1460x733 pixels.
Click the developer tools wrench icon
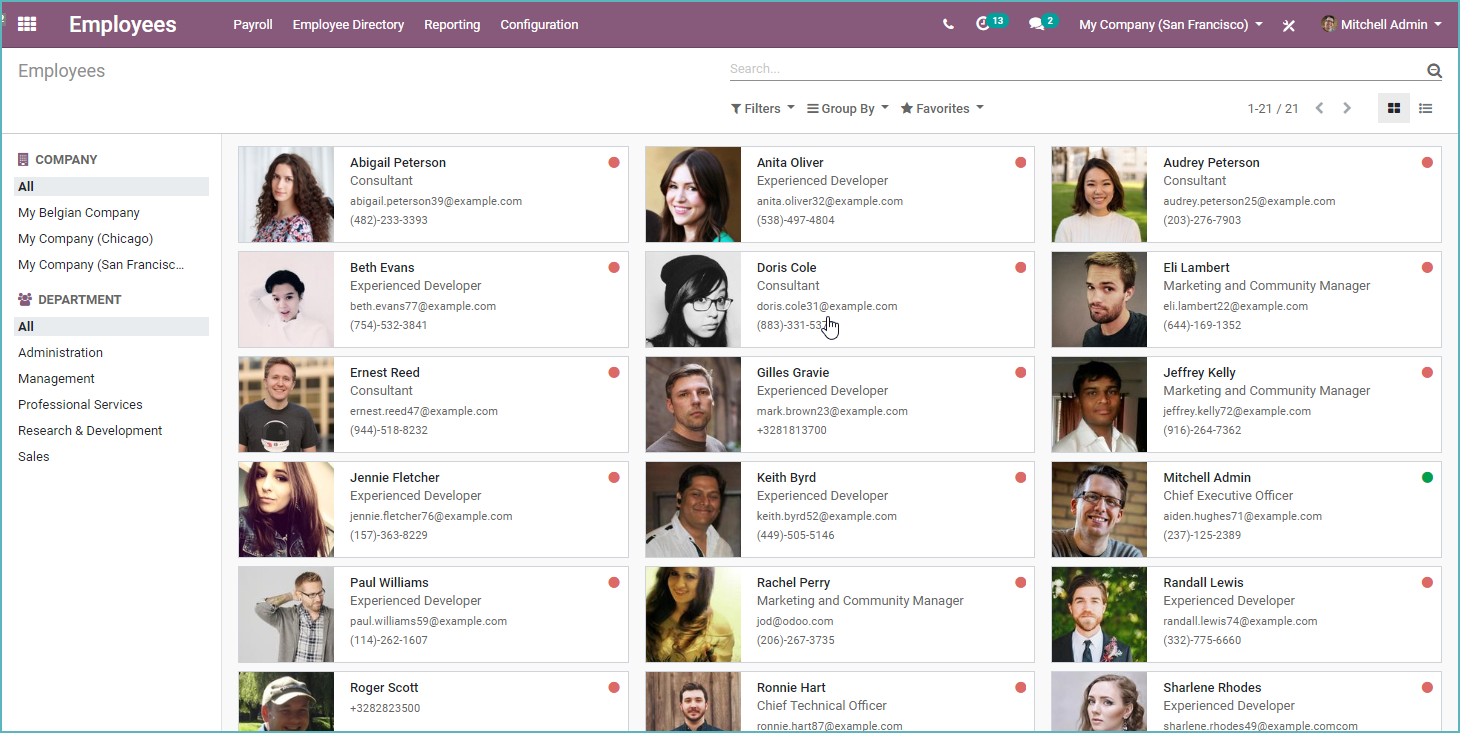coord(1288,25)
